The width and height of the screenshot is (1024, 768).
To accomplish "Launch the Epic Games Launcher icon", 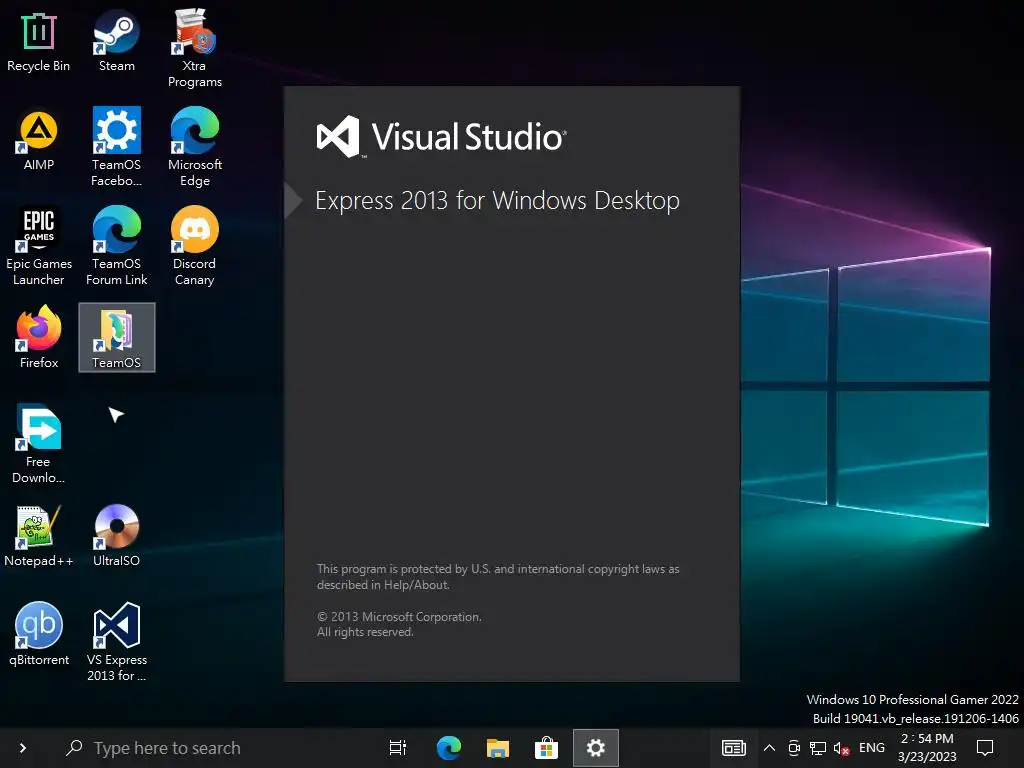I will (39, 247).
